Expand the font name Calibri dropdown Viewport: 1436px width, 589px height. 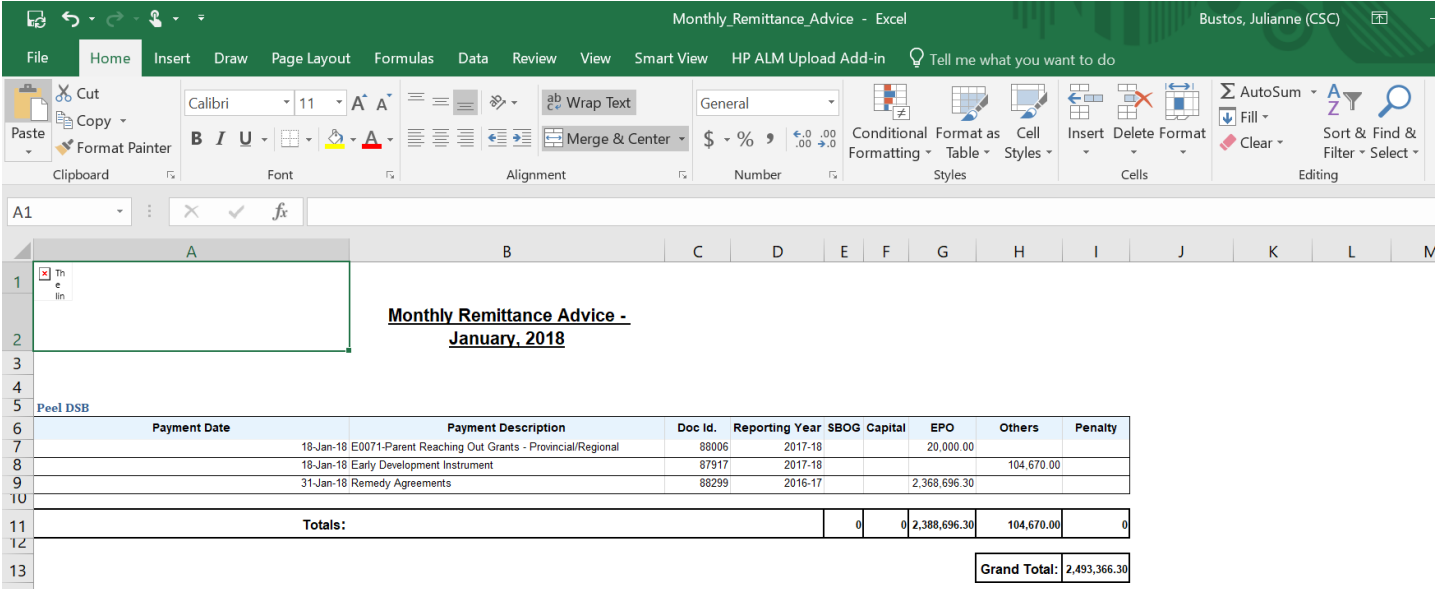pyautogui.click(x=287, y=103)
